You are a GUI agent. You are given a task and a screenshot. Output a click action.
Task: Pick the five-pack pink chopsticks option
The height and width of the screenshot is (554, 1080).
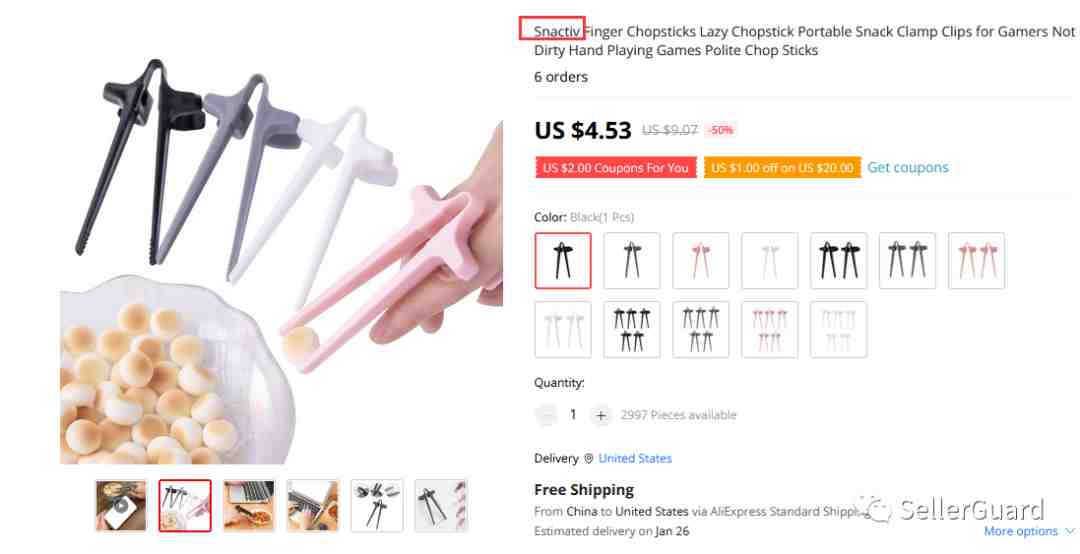pos(769,329)
